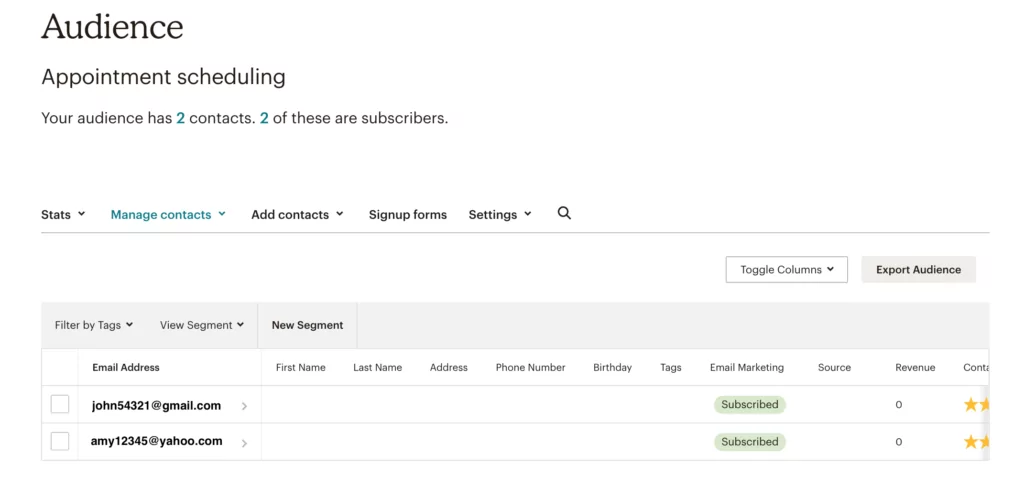Click star rating in john54321 row

(975, 405)
